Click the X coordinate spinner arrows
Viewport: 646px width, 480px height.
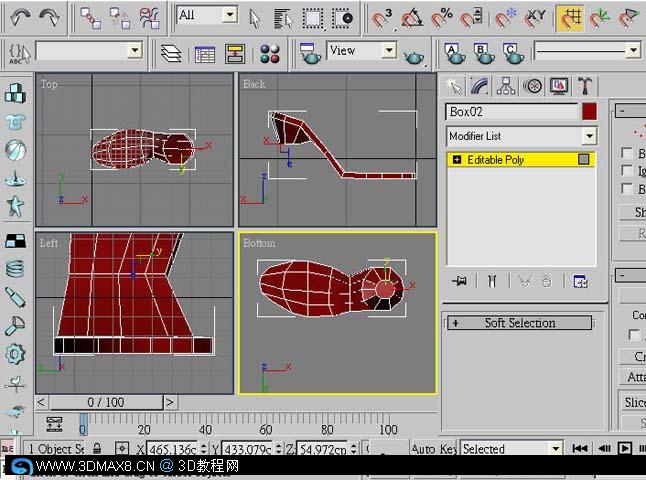coord(203,449)
